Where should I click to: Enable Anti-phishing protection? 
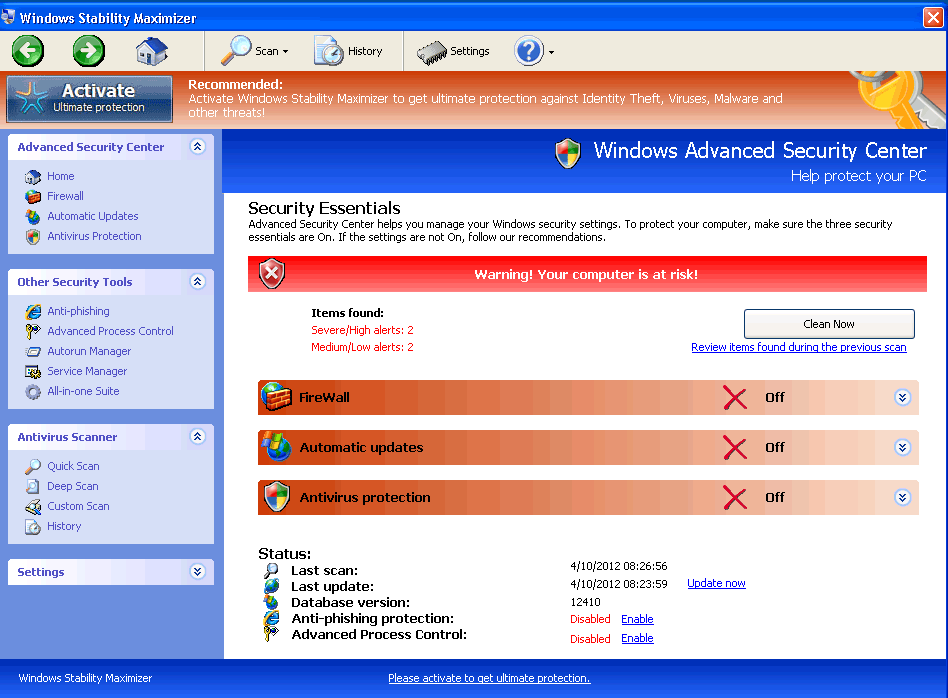point(637,619)
